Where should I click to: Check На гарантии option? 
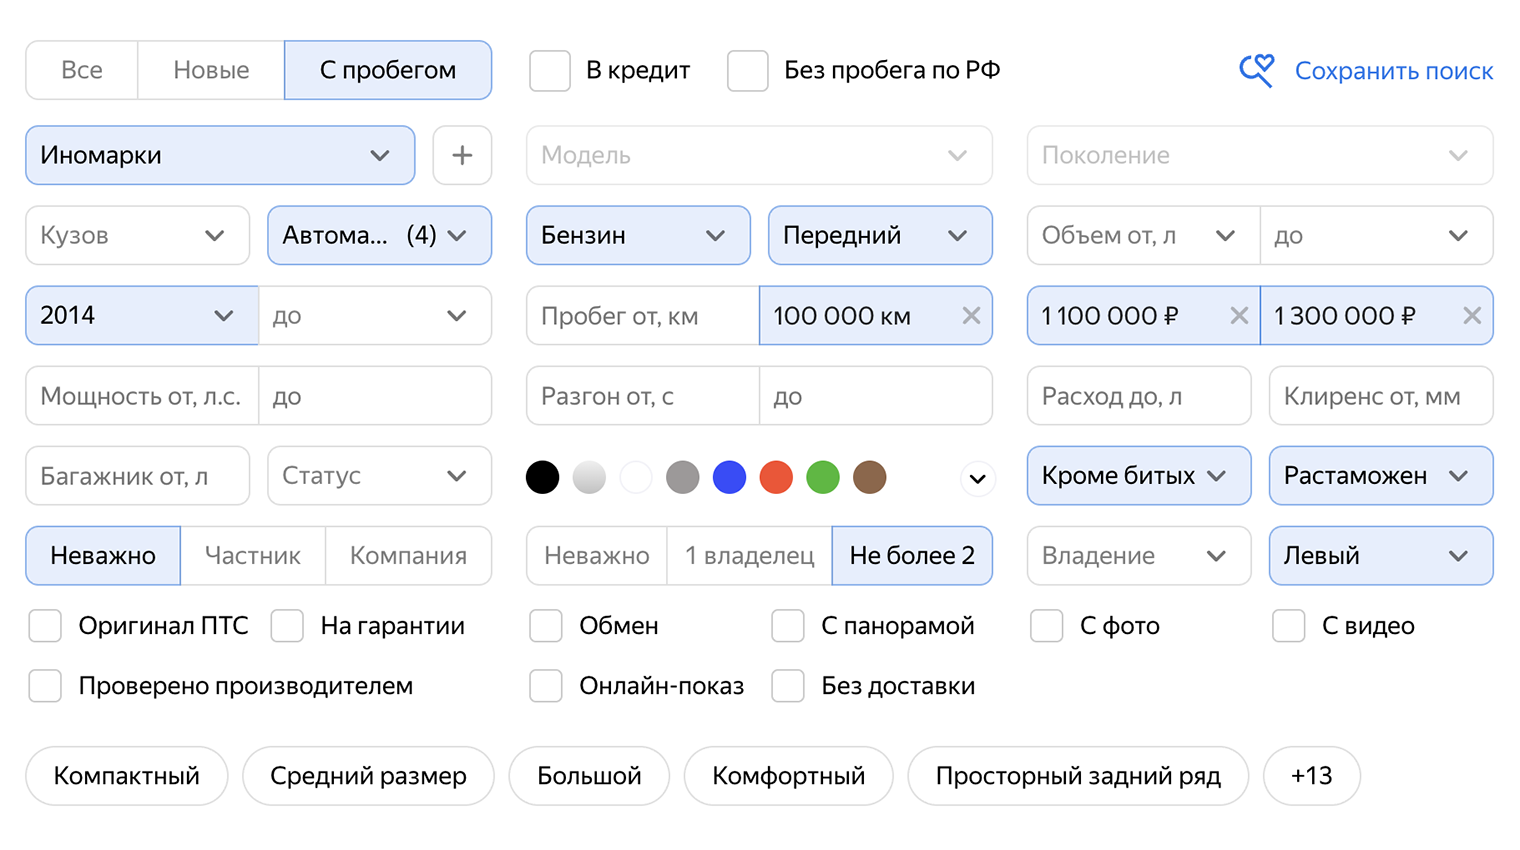click(x=287, y=626)
